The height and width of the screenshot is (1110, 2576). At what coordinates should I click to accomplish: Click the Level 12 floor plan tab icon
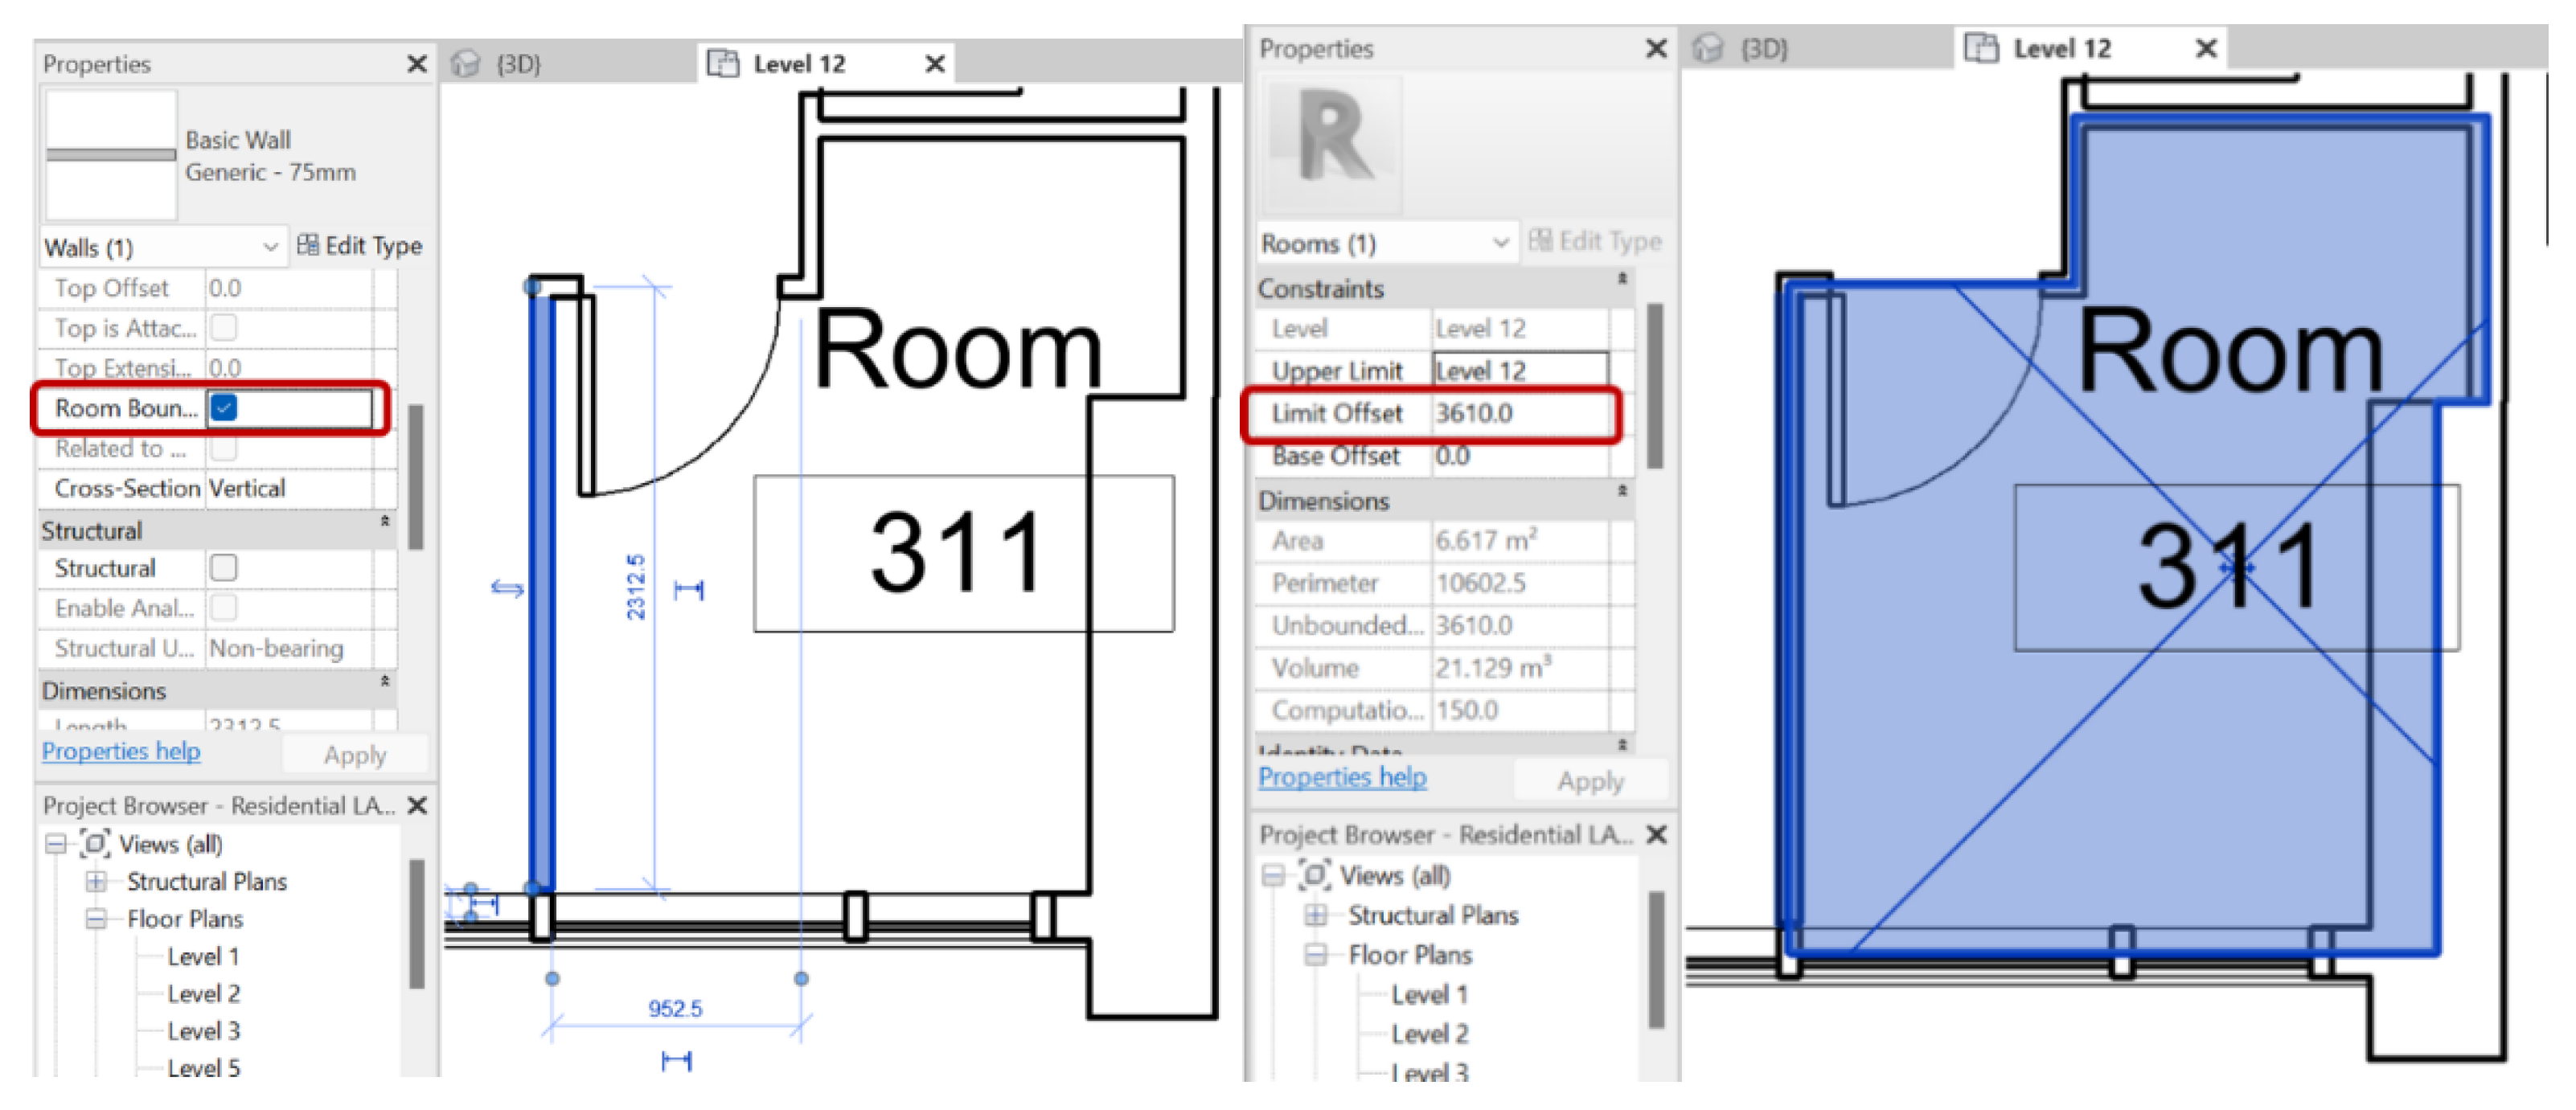pos(722,64)
